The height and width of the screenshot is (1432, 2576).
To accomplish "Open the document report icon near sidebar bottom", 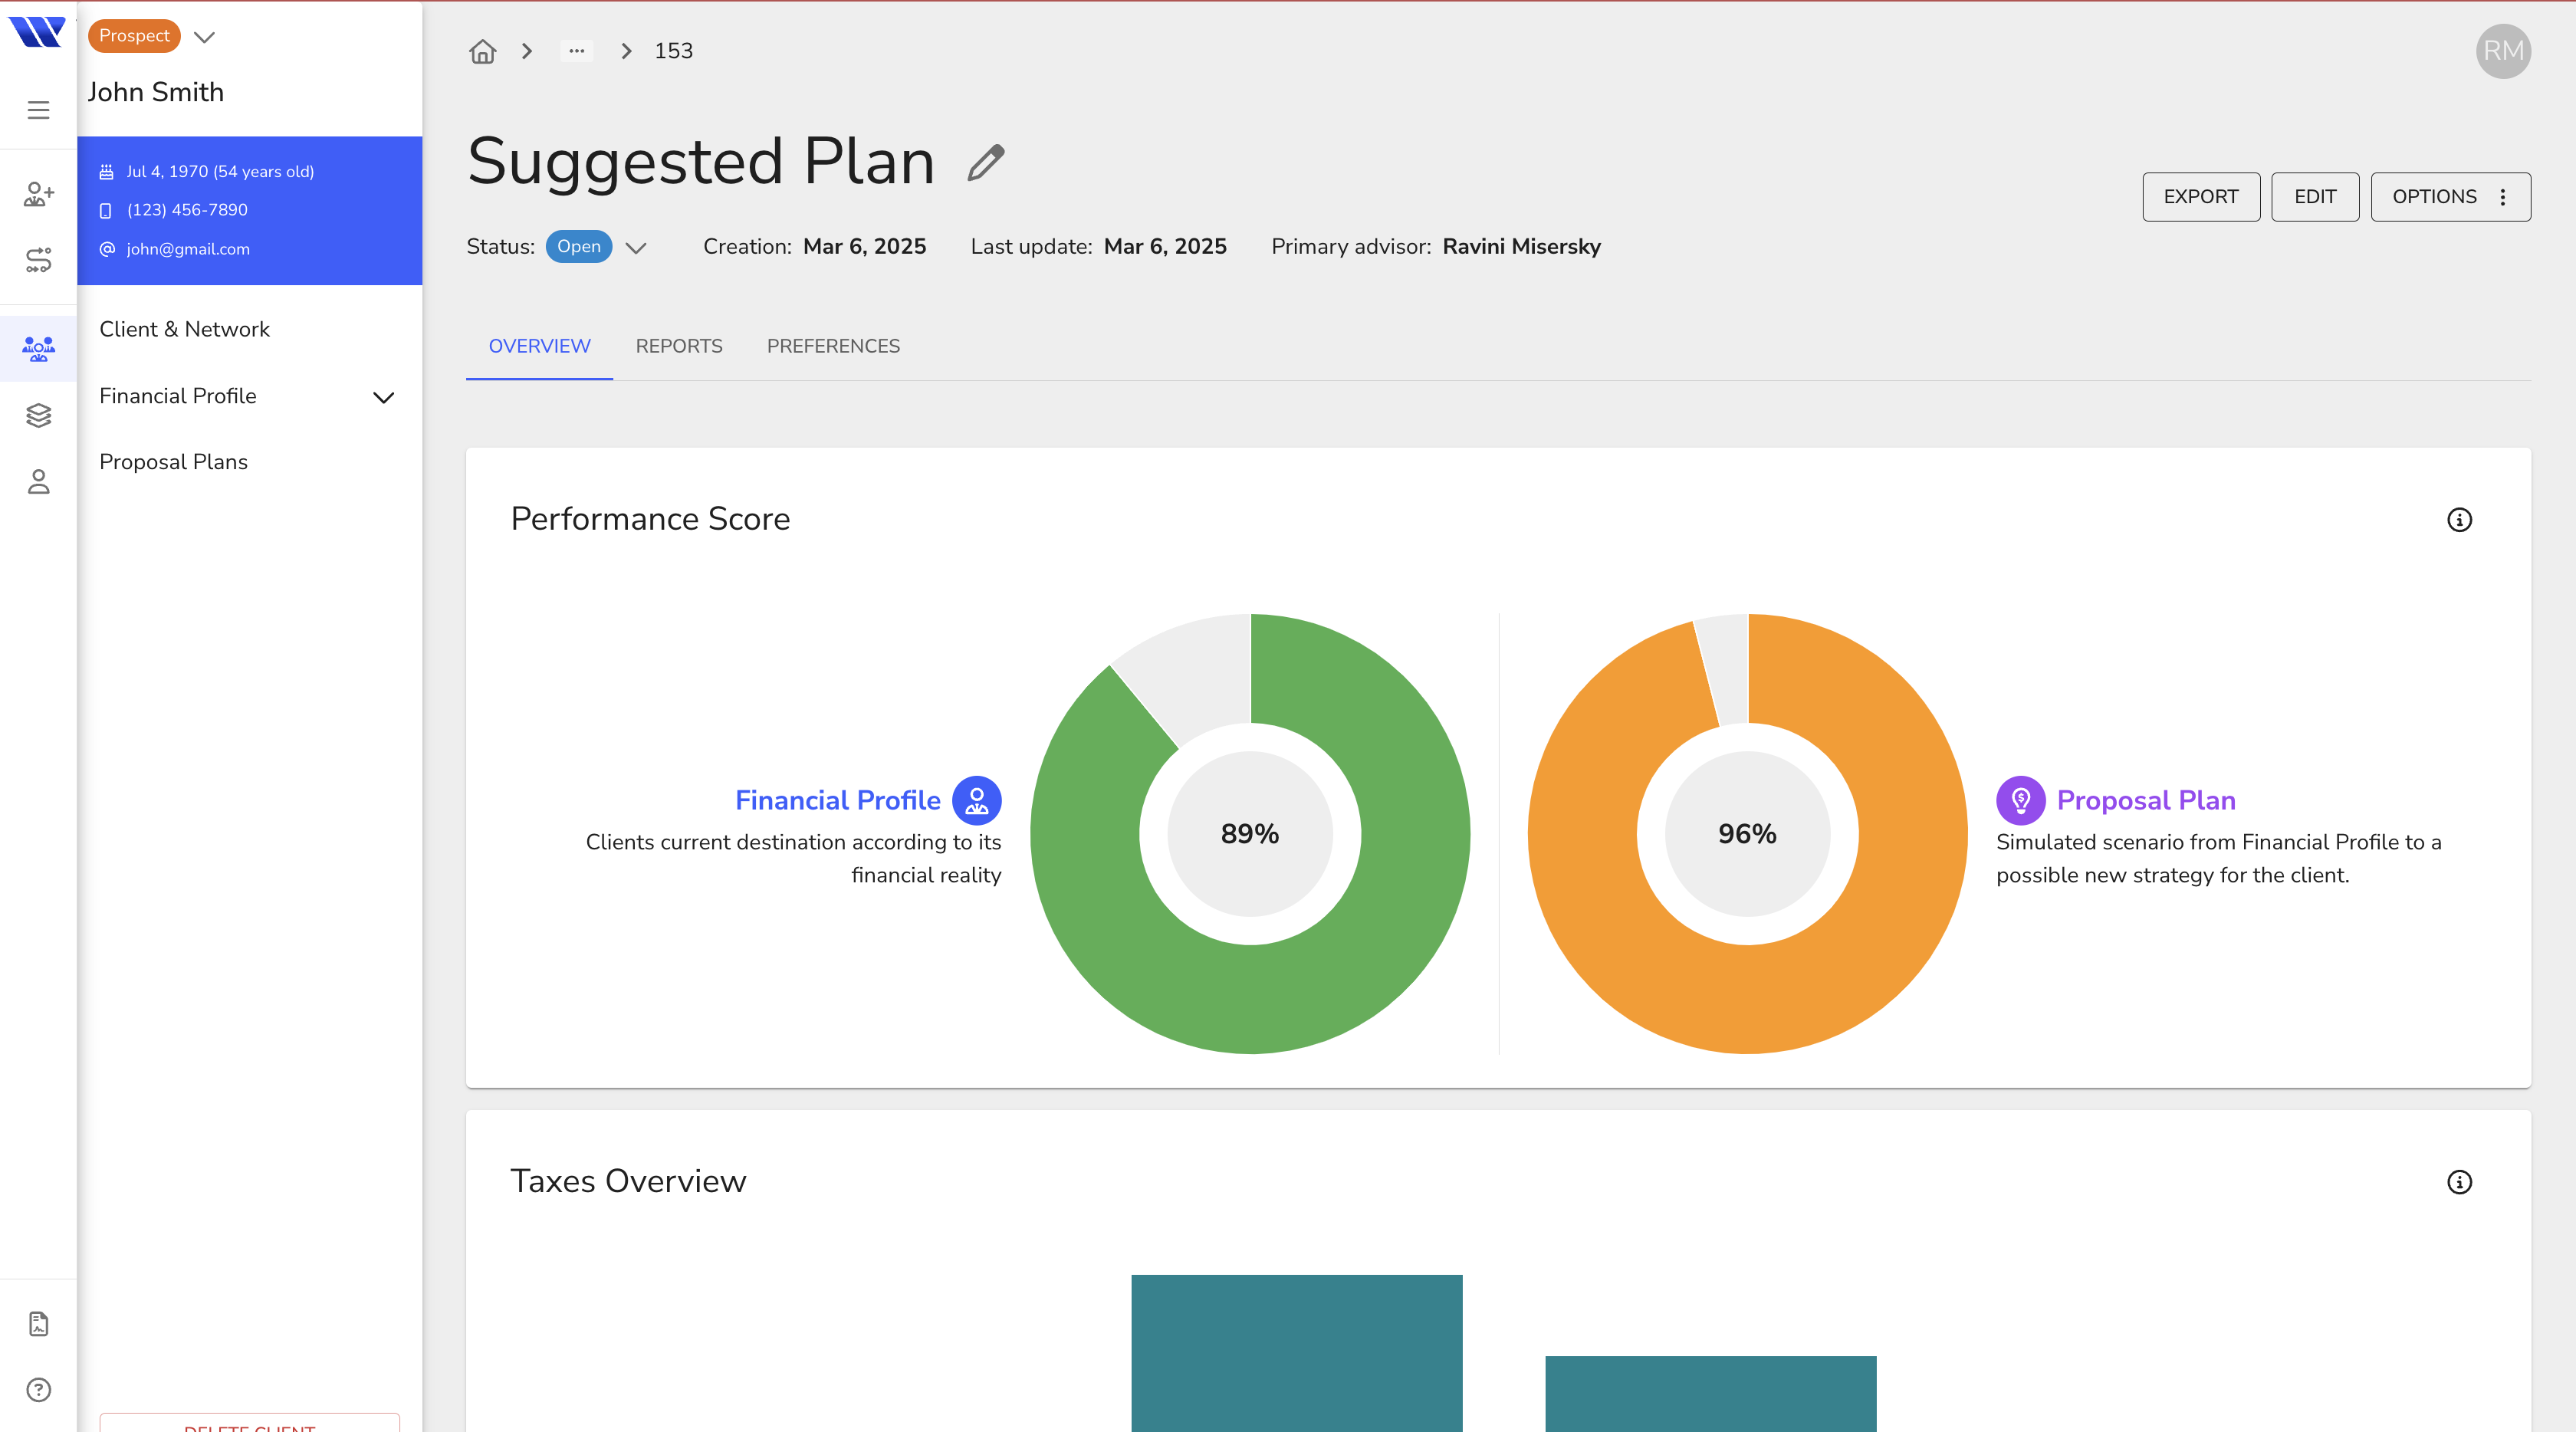I will coord(38,1324).
